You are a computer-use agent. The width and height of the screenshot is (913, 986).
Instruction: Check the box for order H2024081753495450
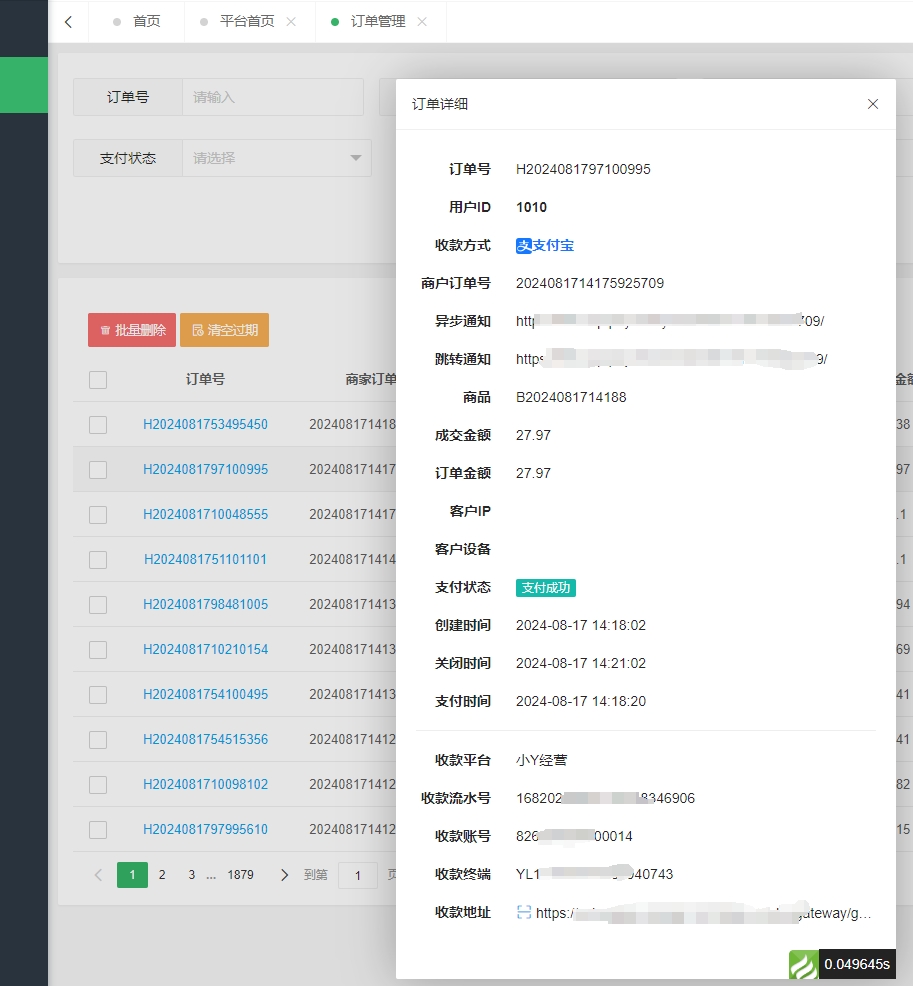tap(98, 425)
